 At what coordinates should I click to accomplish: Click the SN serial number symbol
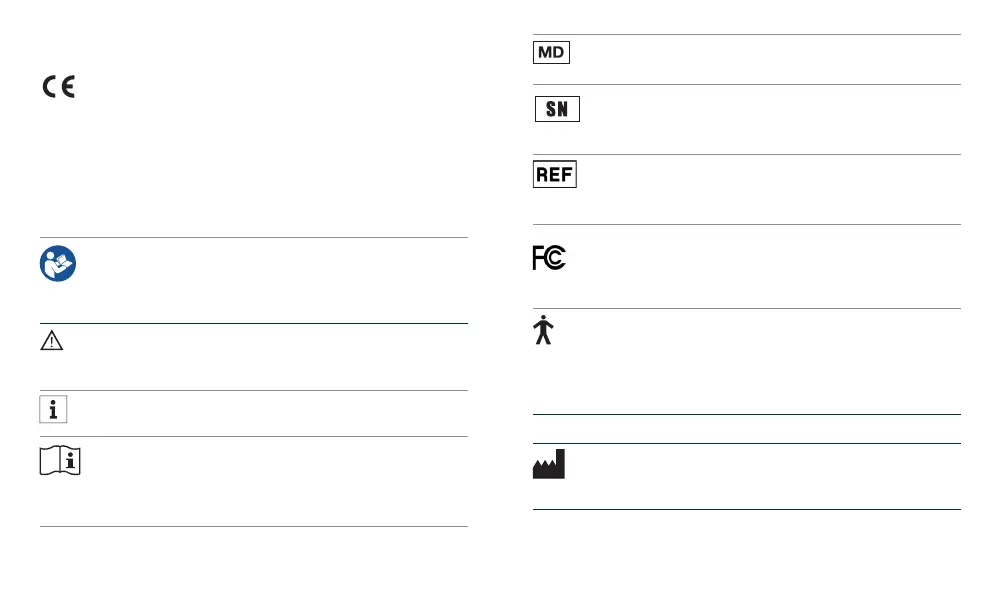pos(557,110)
